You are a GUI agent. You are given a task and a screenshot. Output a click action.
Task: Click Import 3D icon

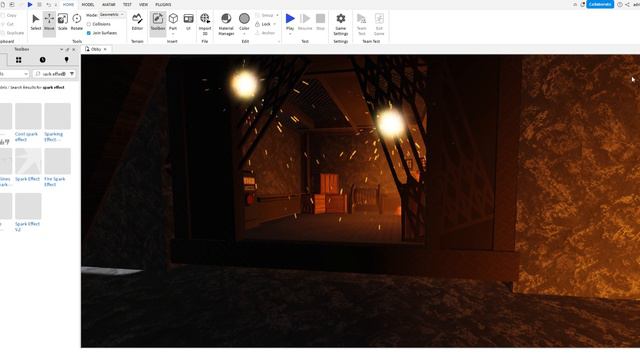tap(205, 24)
